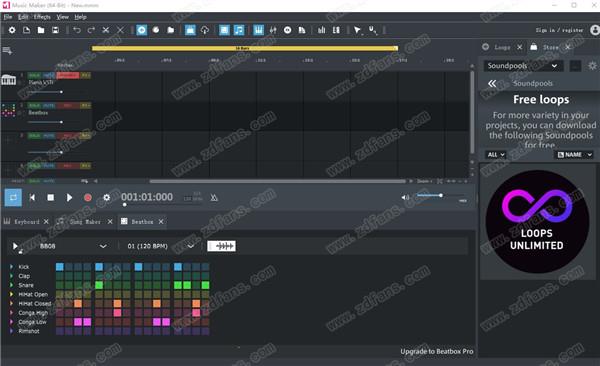Image resolution: width=600 pixels, height=366 pixels.
Task: Toggle the piano Keyboard view icon
Action: click(x=259, y=30)
